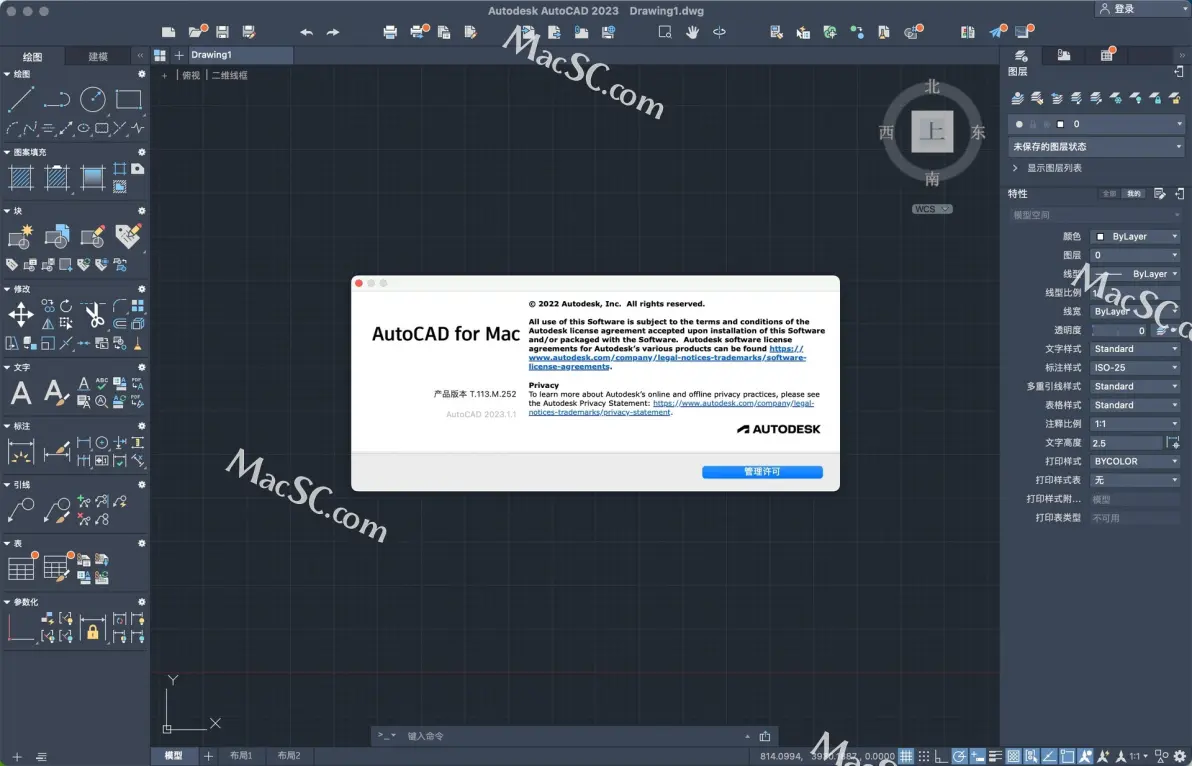Screen dimensions: 1192x766
Task: Toggle ortho mode in the status bar
Action: (941, 756)
